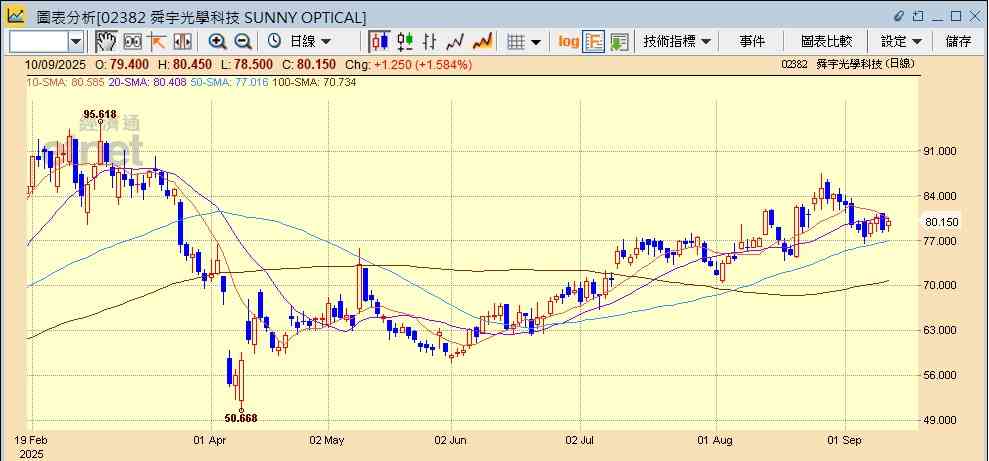Click the grid lines icon
Screen dimensions: 989x461
pos(517,42)
